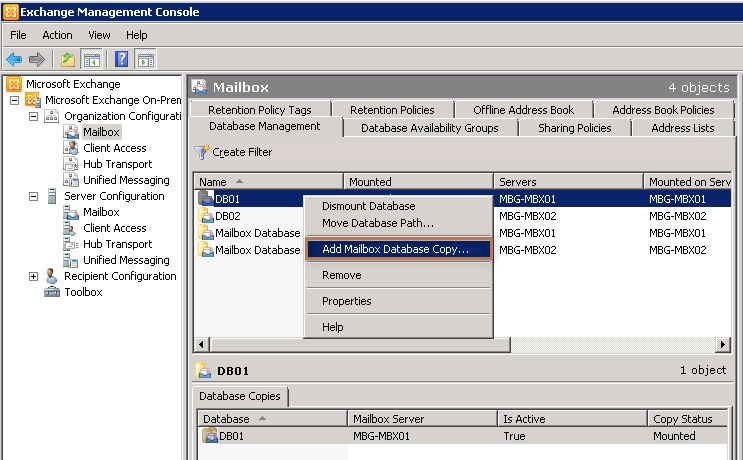Switch to the Database Availability Groups tab

(430, 128)
